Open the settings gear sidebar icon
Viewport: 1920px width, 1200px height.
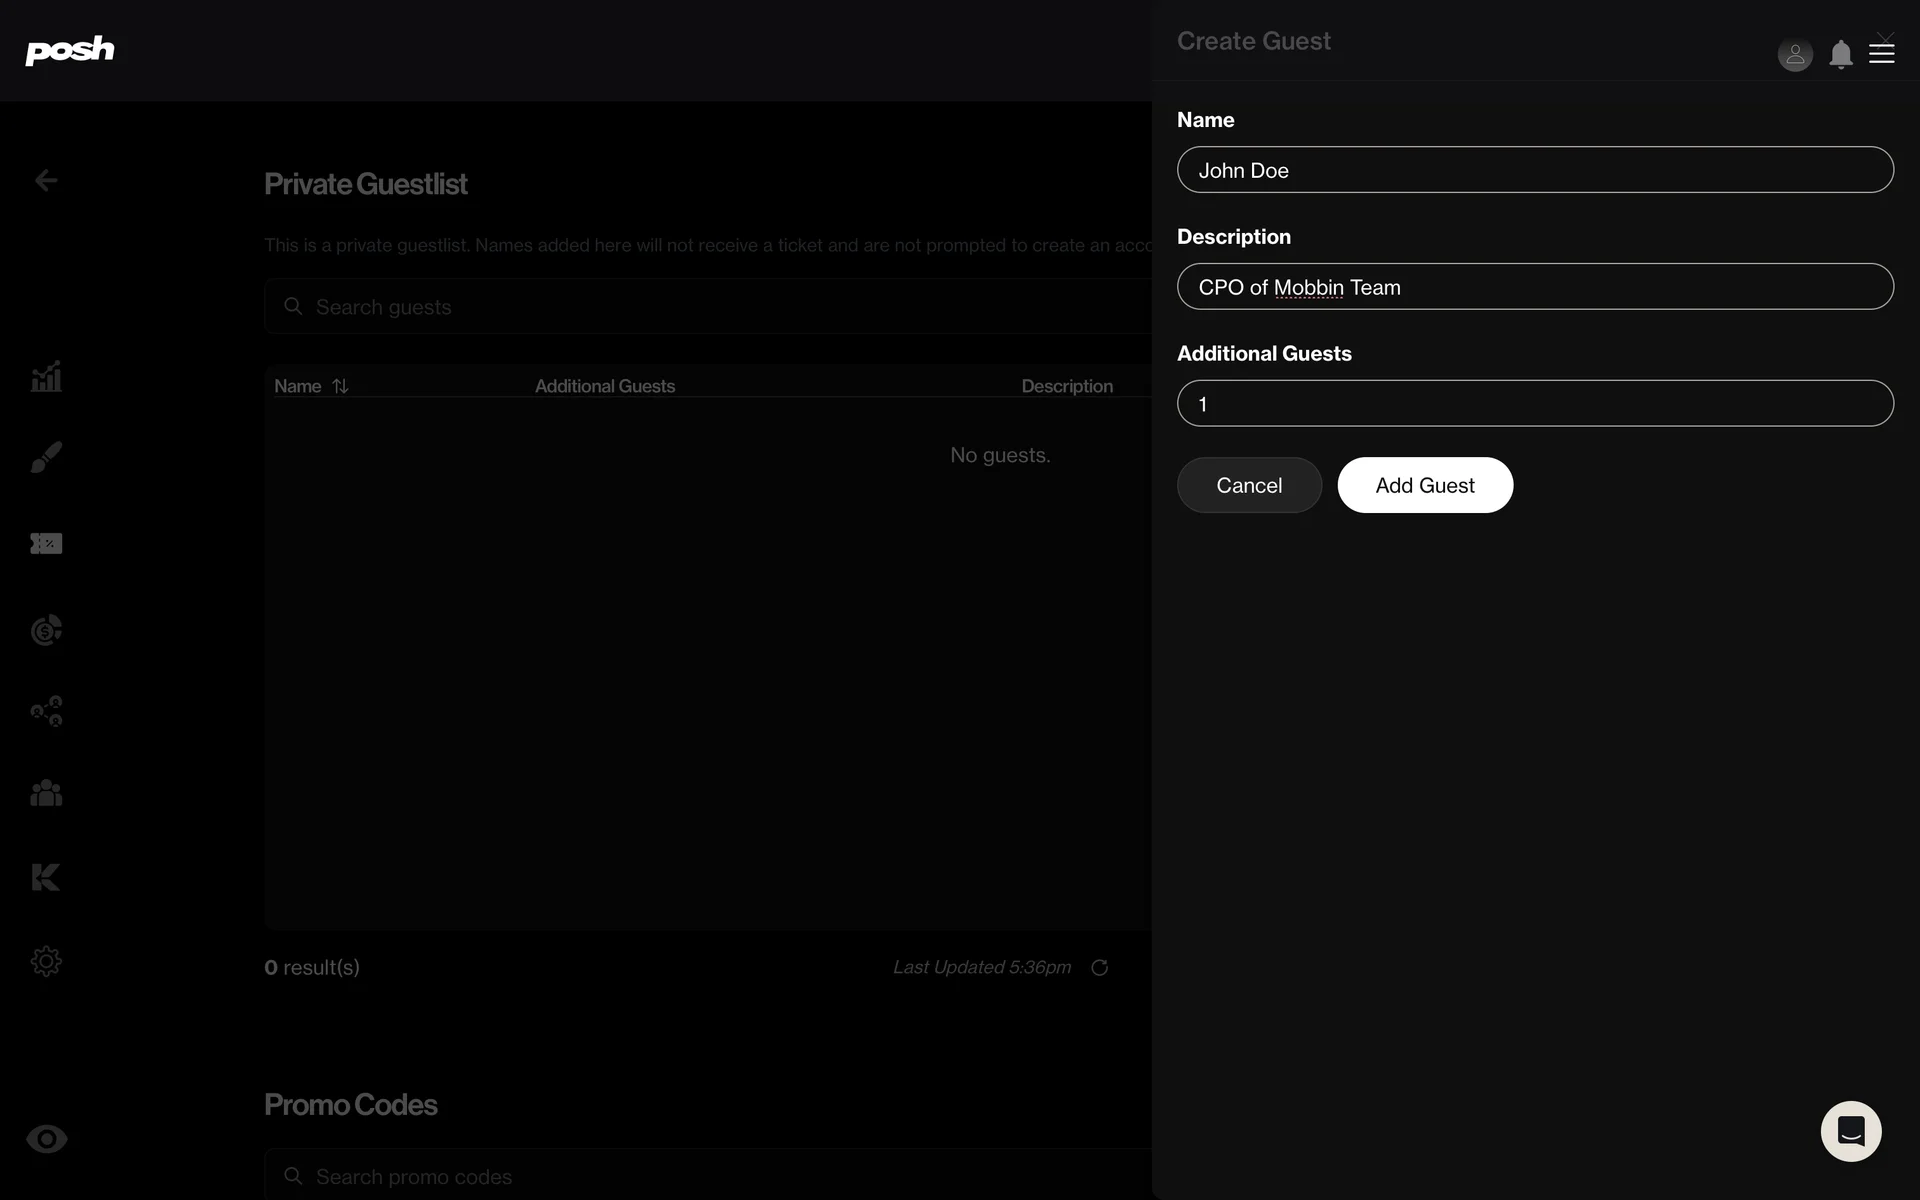(46, 961)
